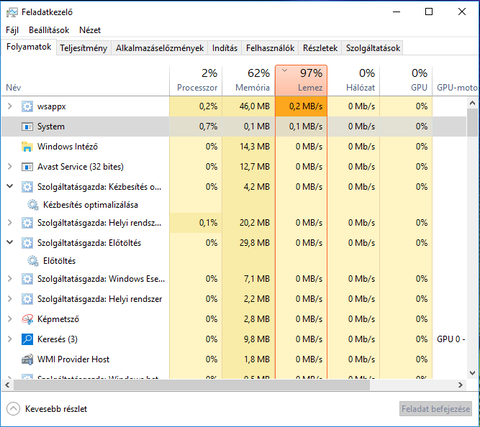Select the Windows Intéző folder icon
Image resolution: width=480 pixels, height=427 pixels.
[x=27, y=147]
